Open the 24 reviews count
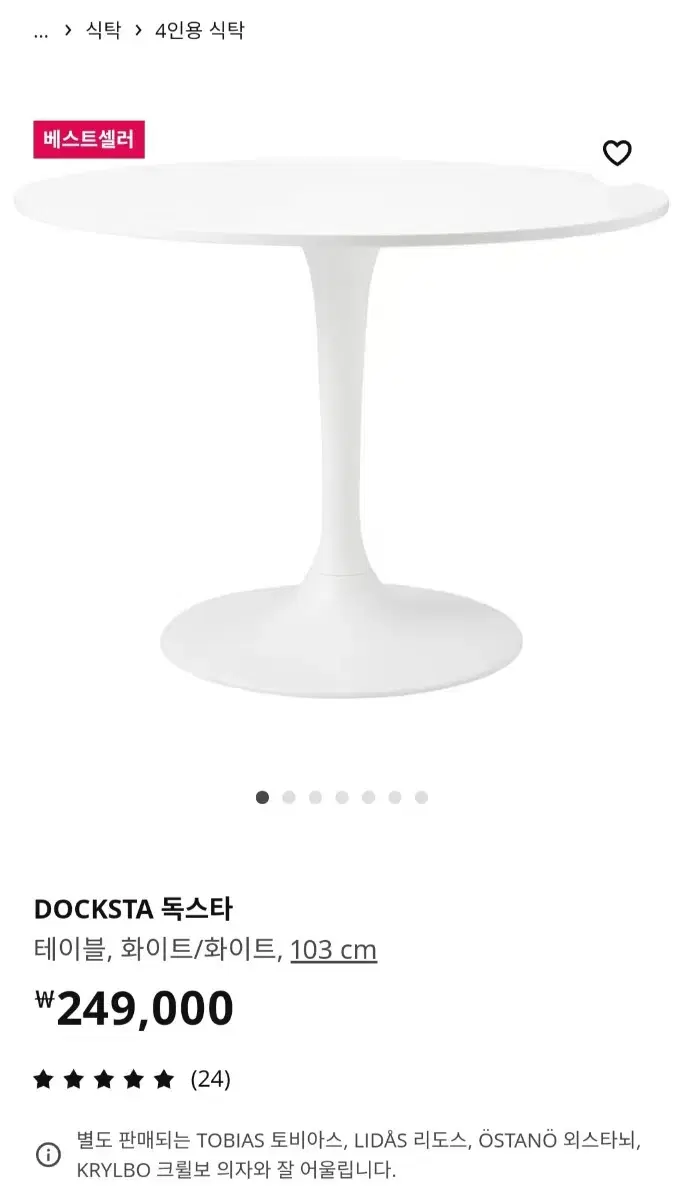Viewport: 682px width, 1200px height. [211, 1079]
